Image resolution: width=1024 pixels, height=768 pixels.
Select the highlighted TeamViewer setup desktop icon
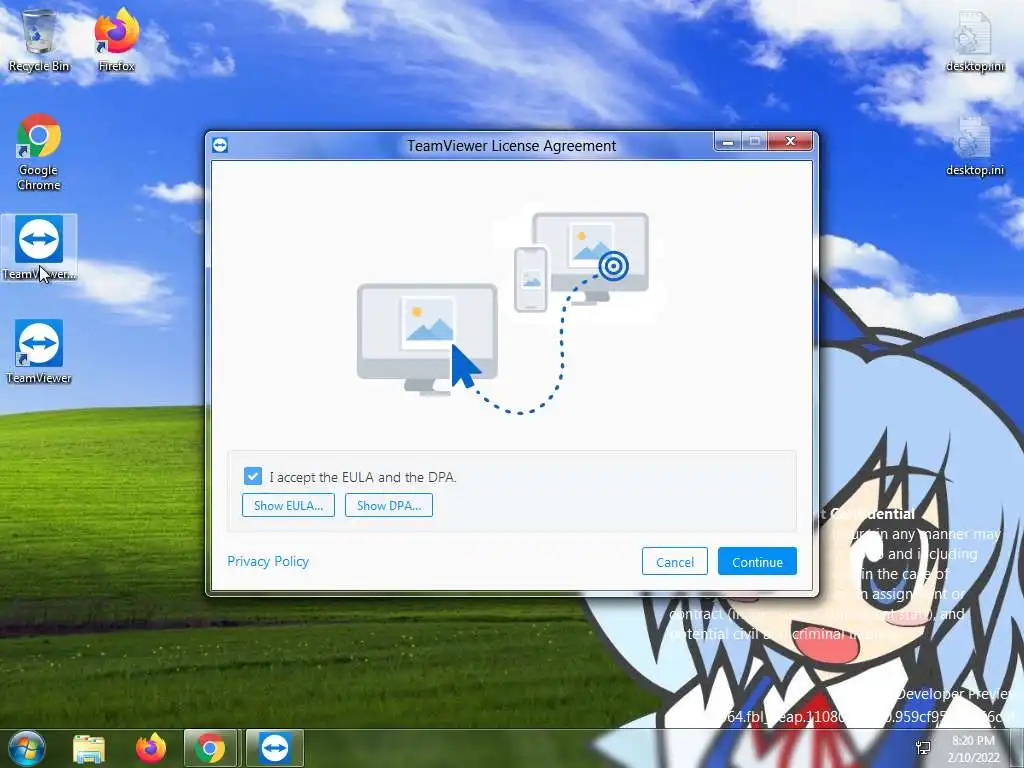pos(39,248)
